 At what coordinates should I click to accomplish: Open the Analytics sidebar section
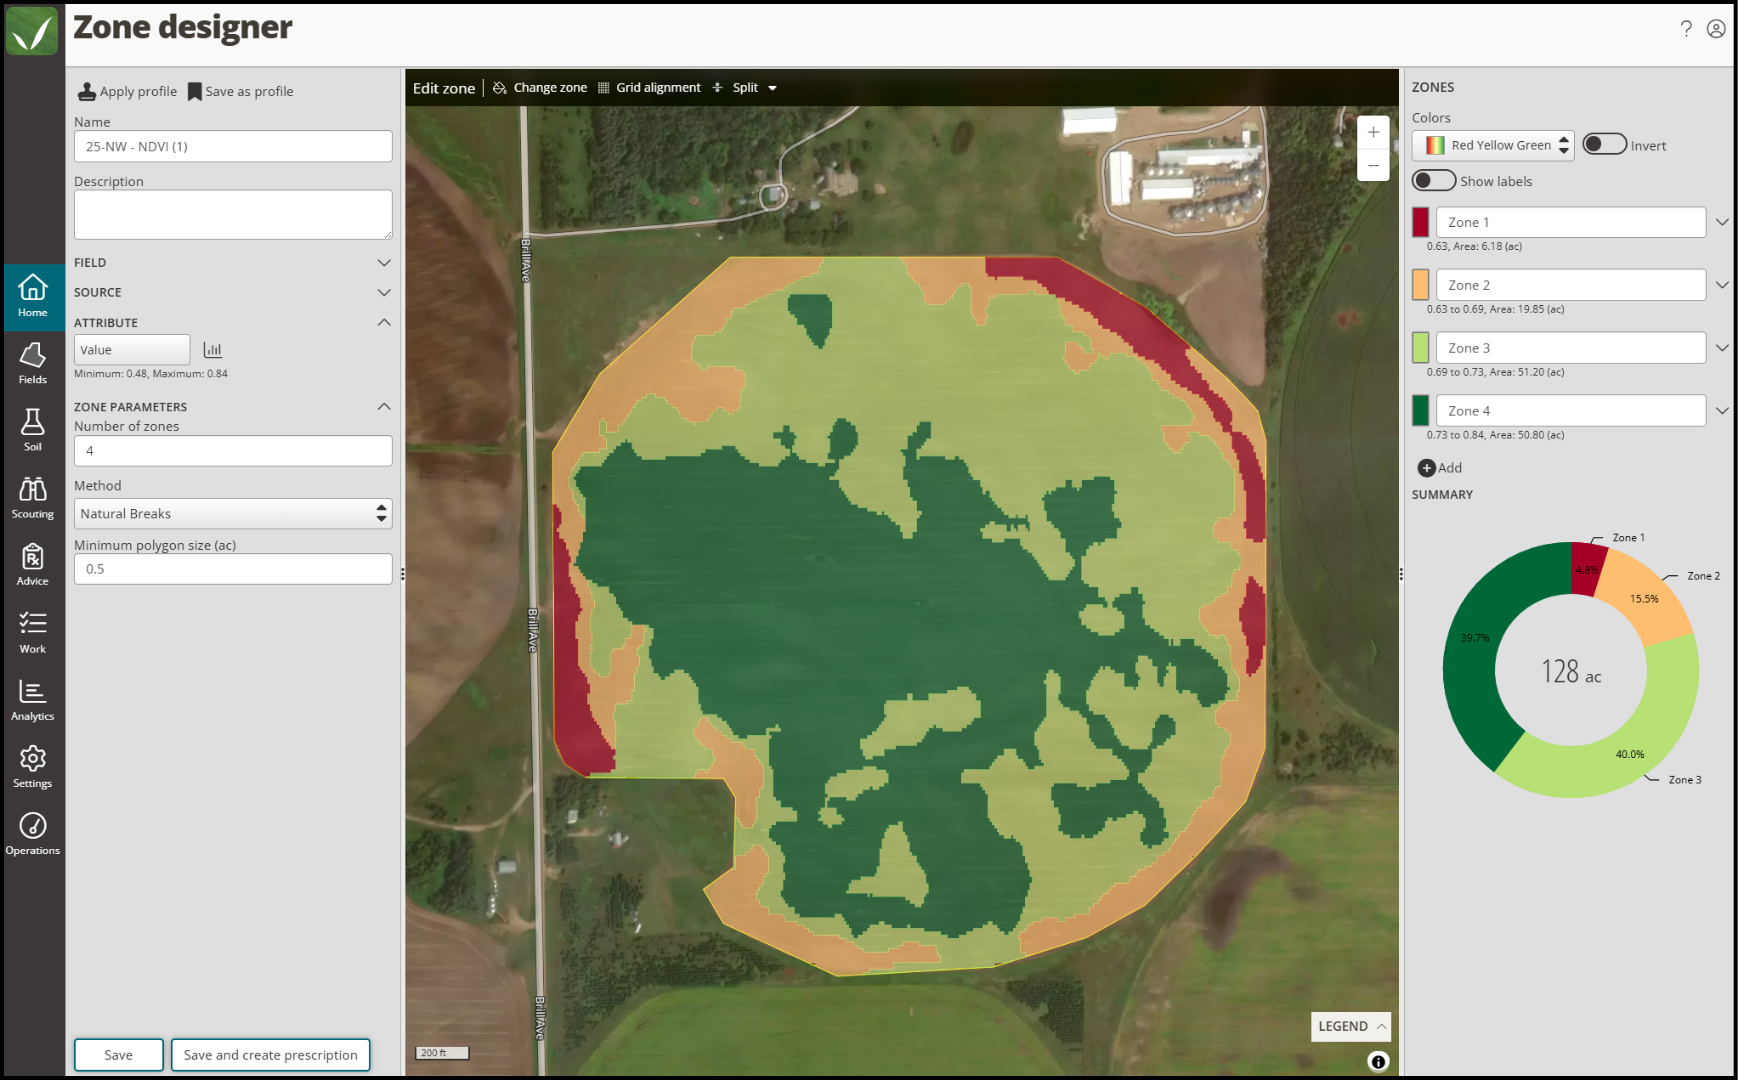[33, 700]
